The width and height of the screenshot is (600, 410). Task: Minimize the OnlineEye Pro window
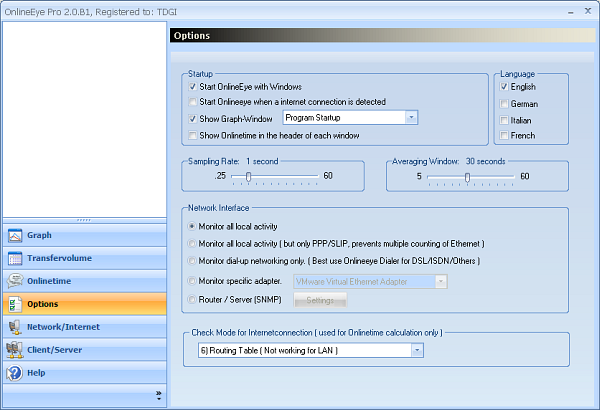[571, 12]
